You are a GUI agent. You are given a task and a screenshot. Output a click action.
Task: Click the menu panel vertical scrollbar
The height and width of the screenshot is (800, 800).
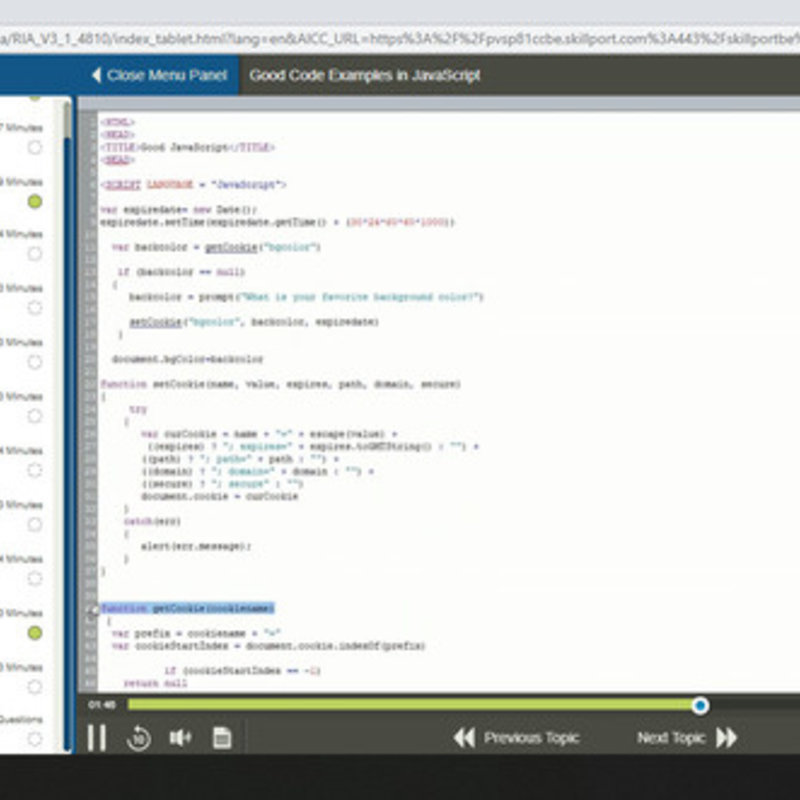[67, 426]
